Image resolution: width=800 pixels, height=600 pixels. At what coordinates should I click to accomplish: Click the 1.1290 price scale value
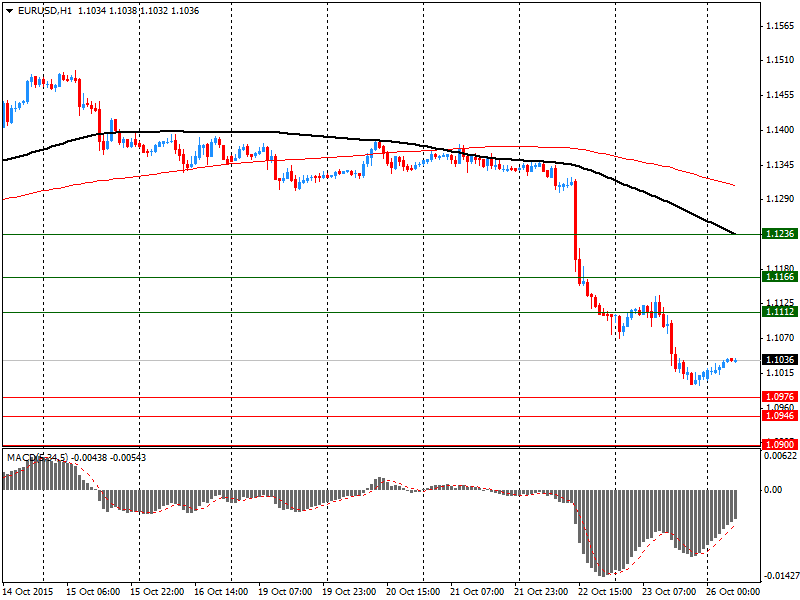tap(781, 199)
